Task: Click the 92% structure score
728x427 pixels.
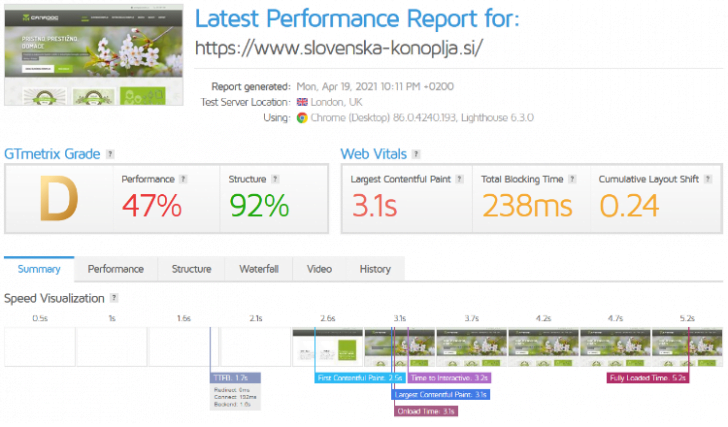Action: coord(259,206)
